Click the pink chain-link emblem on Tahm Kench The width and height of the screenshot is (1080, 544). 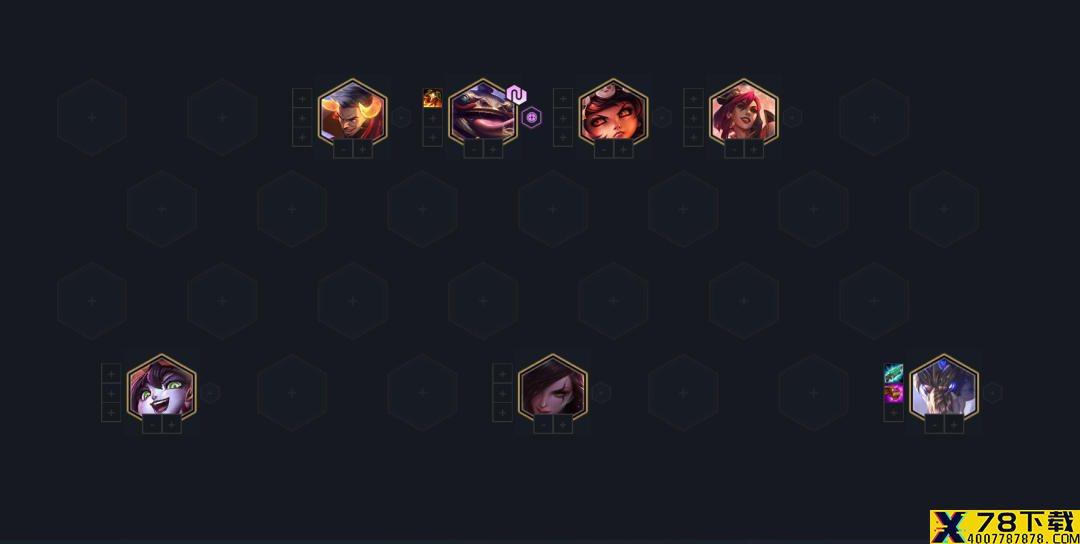(x=516, y=95)
